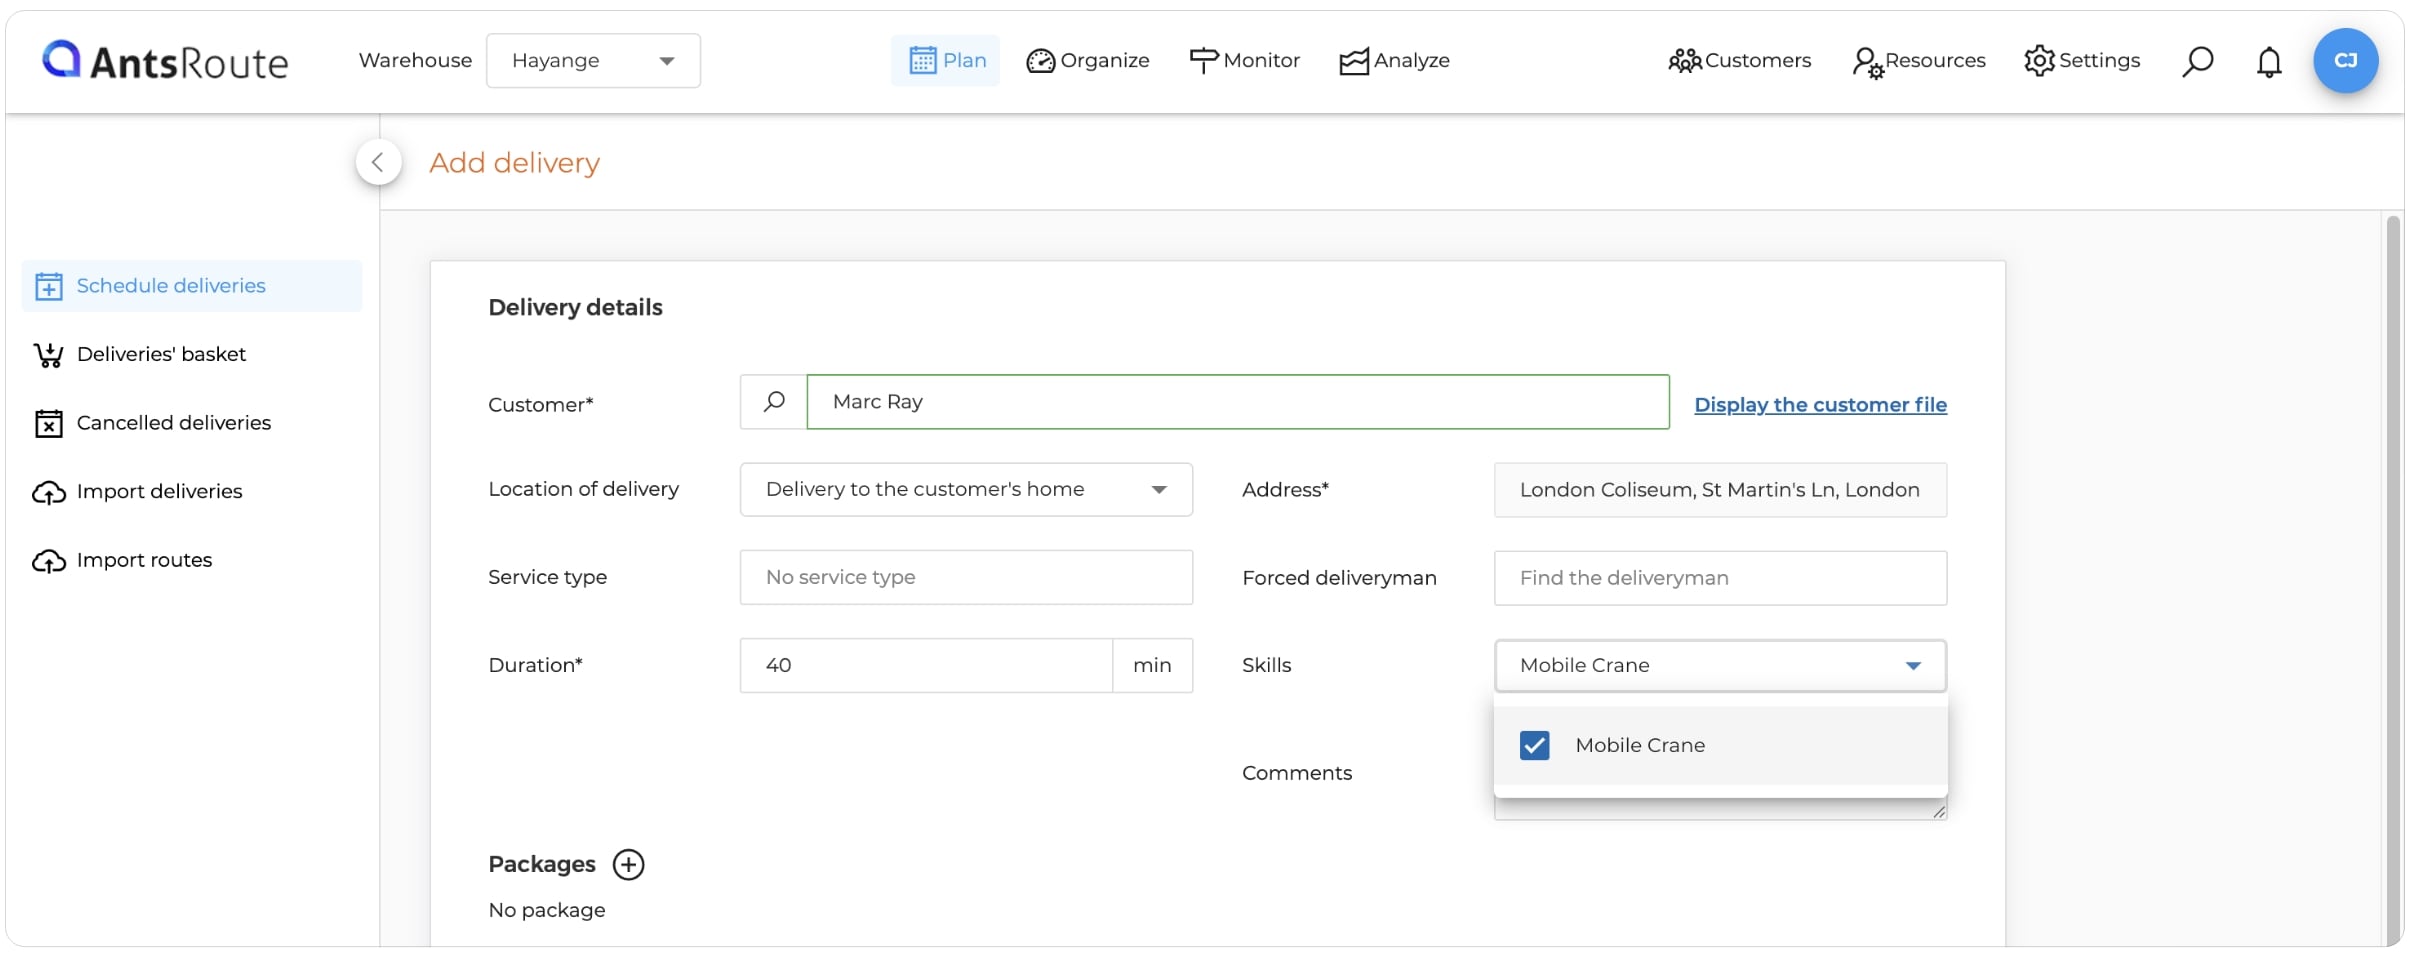The height and width of the screenshot is (957, 2410).
Task: Open the notifications bell
Action: pos(2269,61)
